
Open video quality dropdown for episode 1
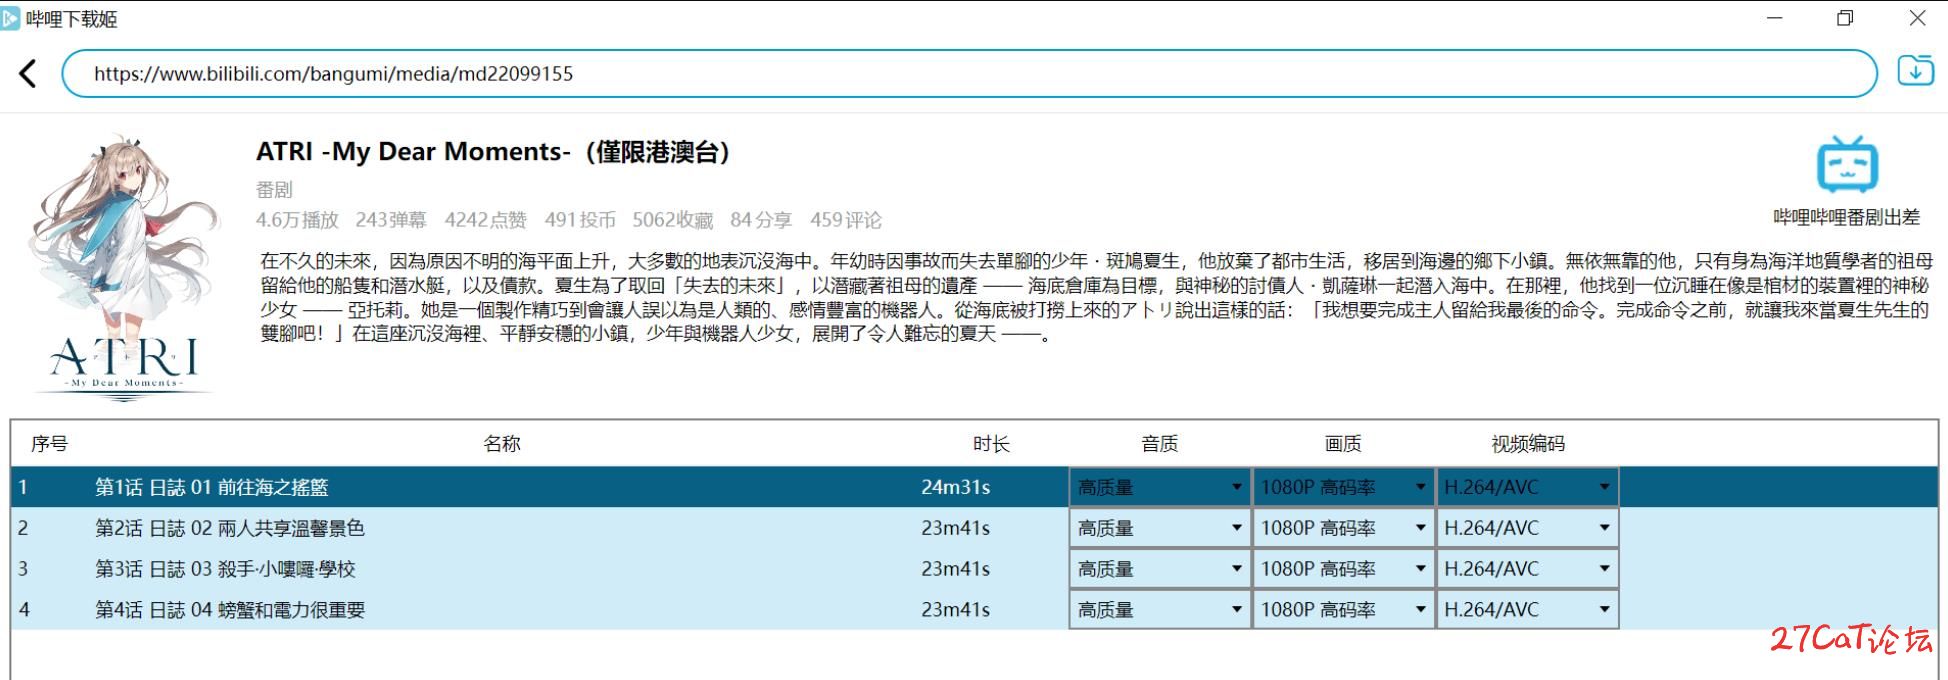(1343, 487)
